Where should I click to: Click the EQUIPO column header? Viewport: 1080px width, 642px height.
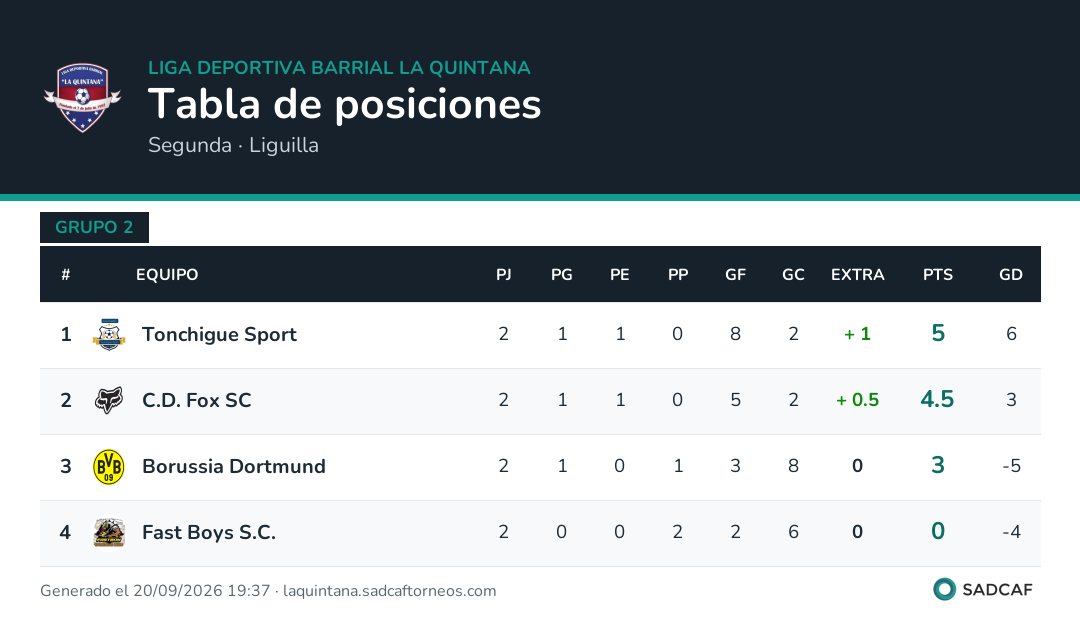[x=167, y=275]
